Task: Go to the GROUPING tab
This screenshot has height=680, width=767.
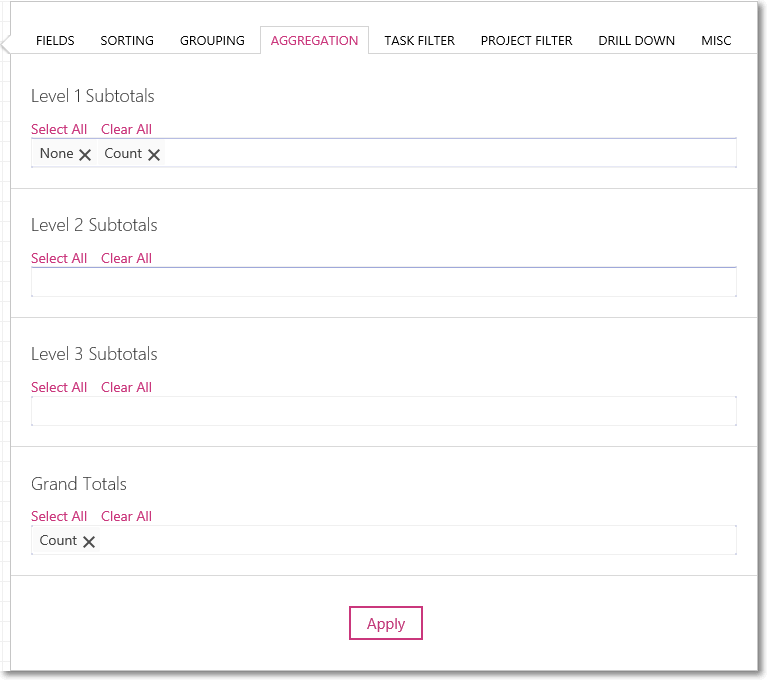Action: coord(212,41)
